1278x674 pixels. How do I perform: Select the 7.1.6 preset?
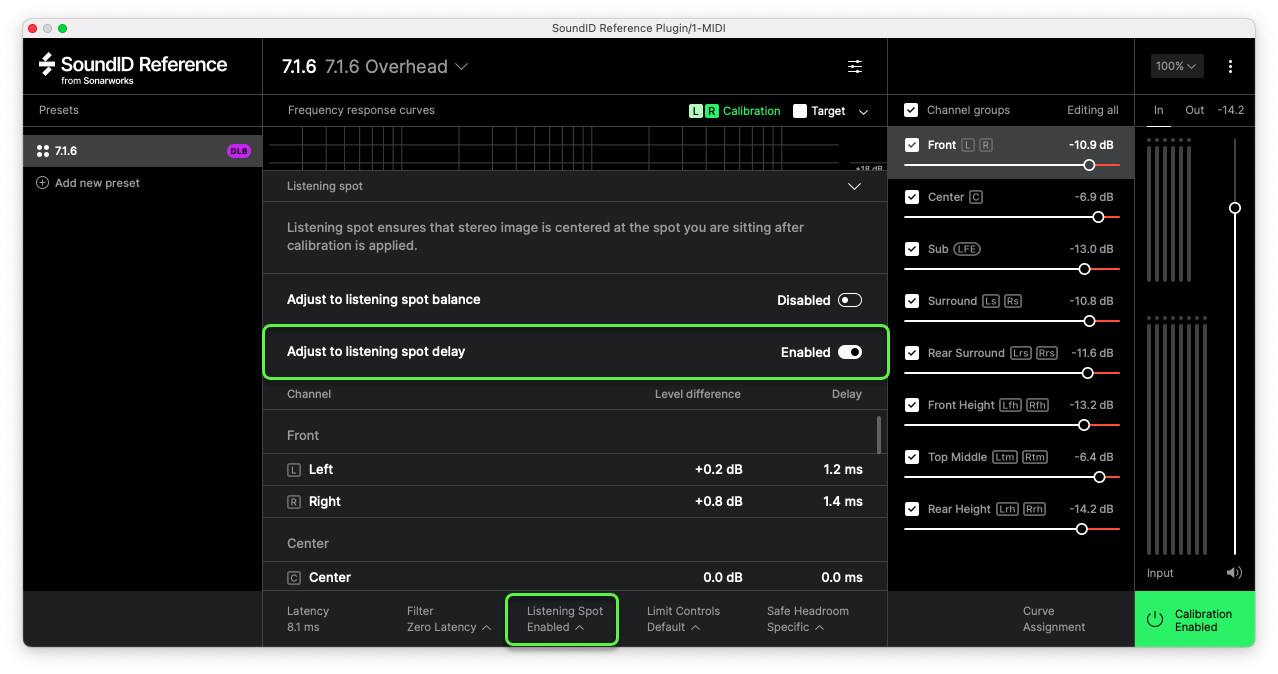tap(142, 151)
